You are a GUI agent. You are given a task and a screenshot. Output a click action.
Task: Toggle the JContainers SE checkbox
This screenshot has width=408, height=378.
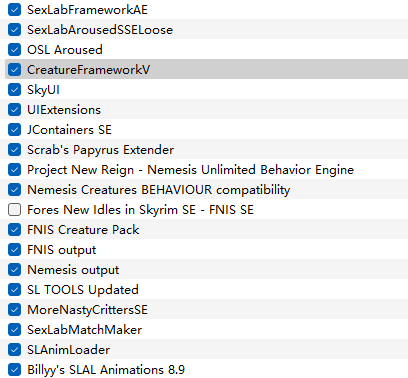14,130
